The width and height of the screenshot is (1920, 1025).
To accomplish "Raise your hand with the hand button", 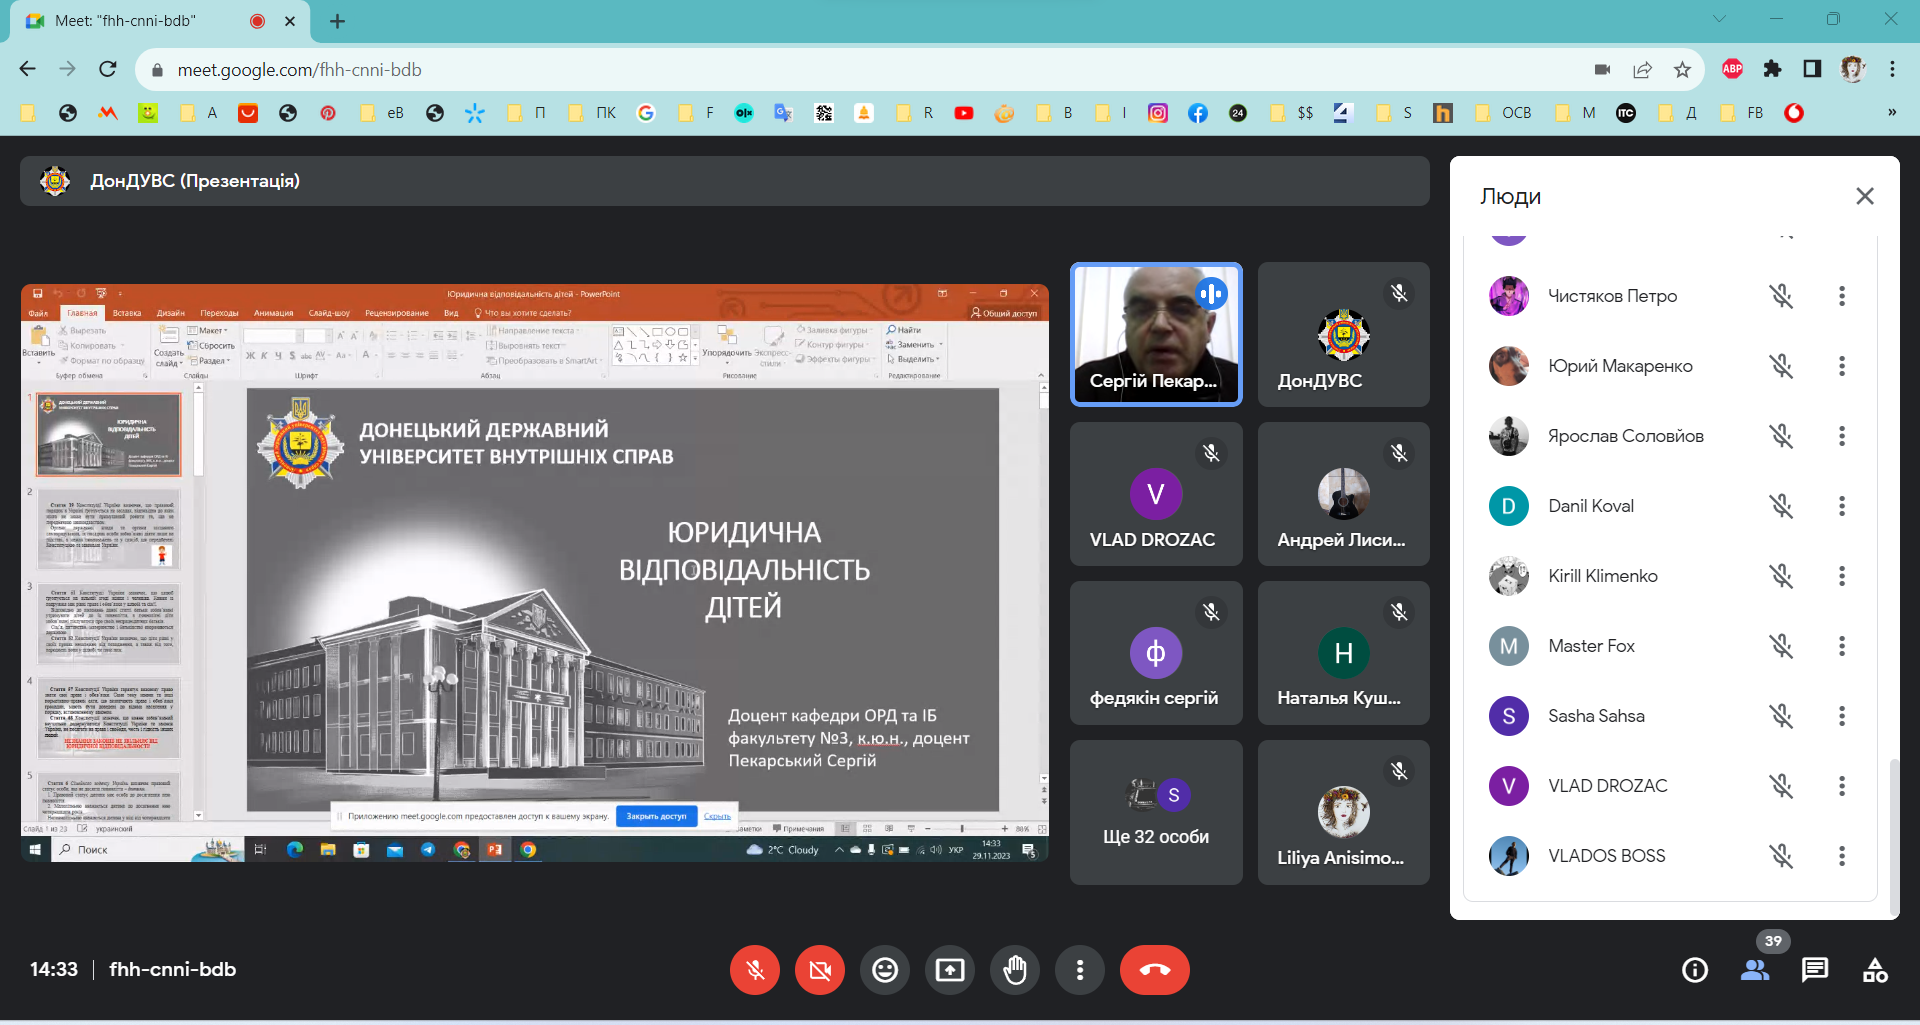I will click(1015, 970).
